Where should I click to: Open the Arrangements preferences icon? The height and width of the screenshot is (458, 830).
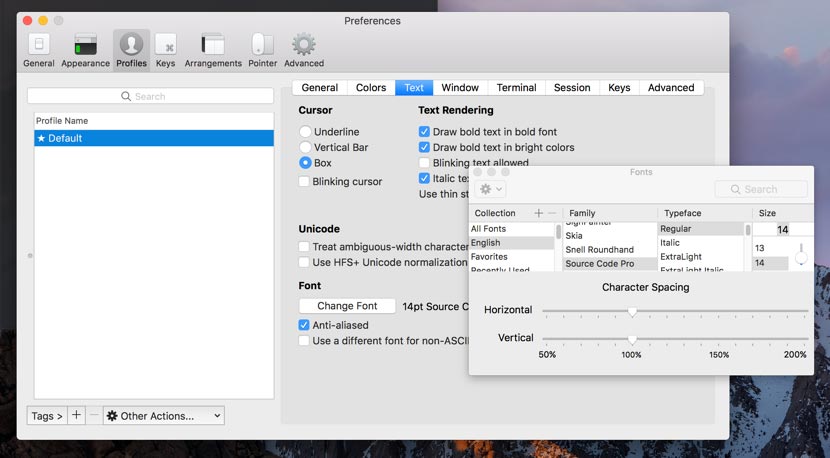click(213, 50)
